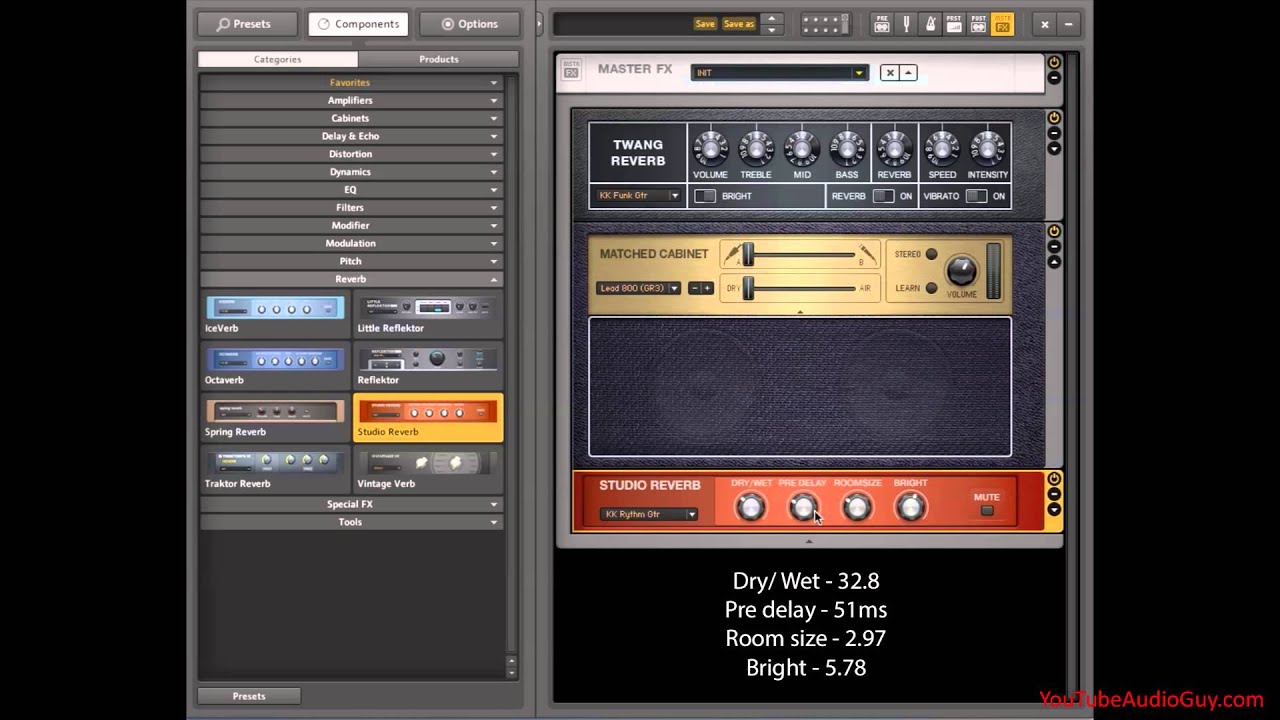Expand the Special FX category

[350, 504]
